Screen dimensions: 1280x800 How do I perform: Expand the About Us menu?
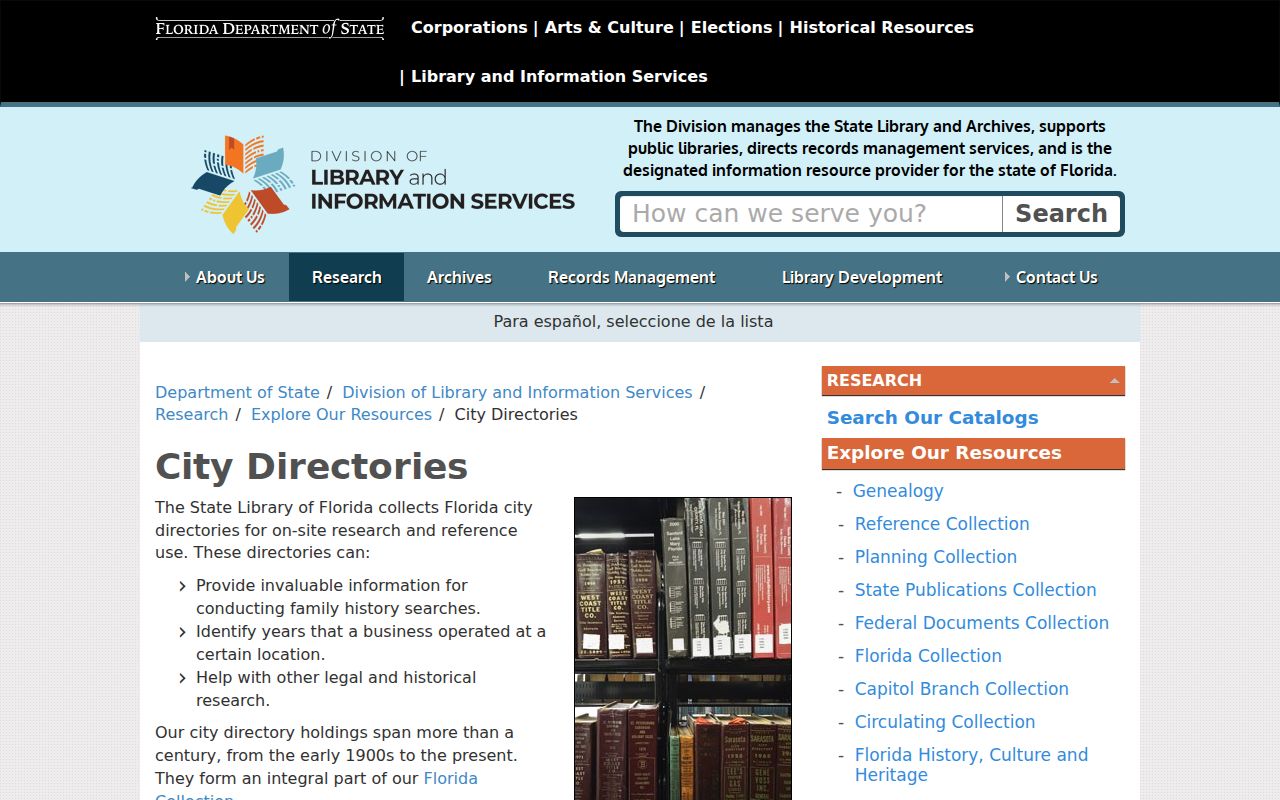[x=224, y=277]
